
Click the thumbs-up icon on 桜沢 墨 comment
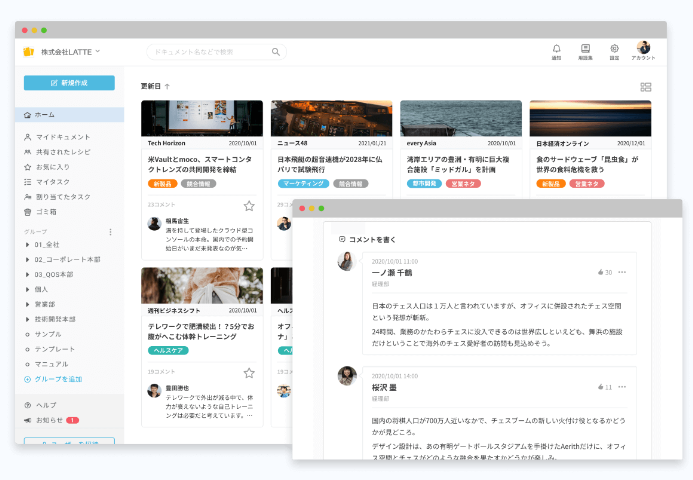coord(601,387)
